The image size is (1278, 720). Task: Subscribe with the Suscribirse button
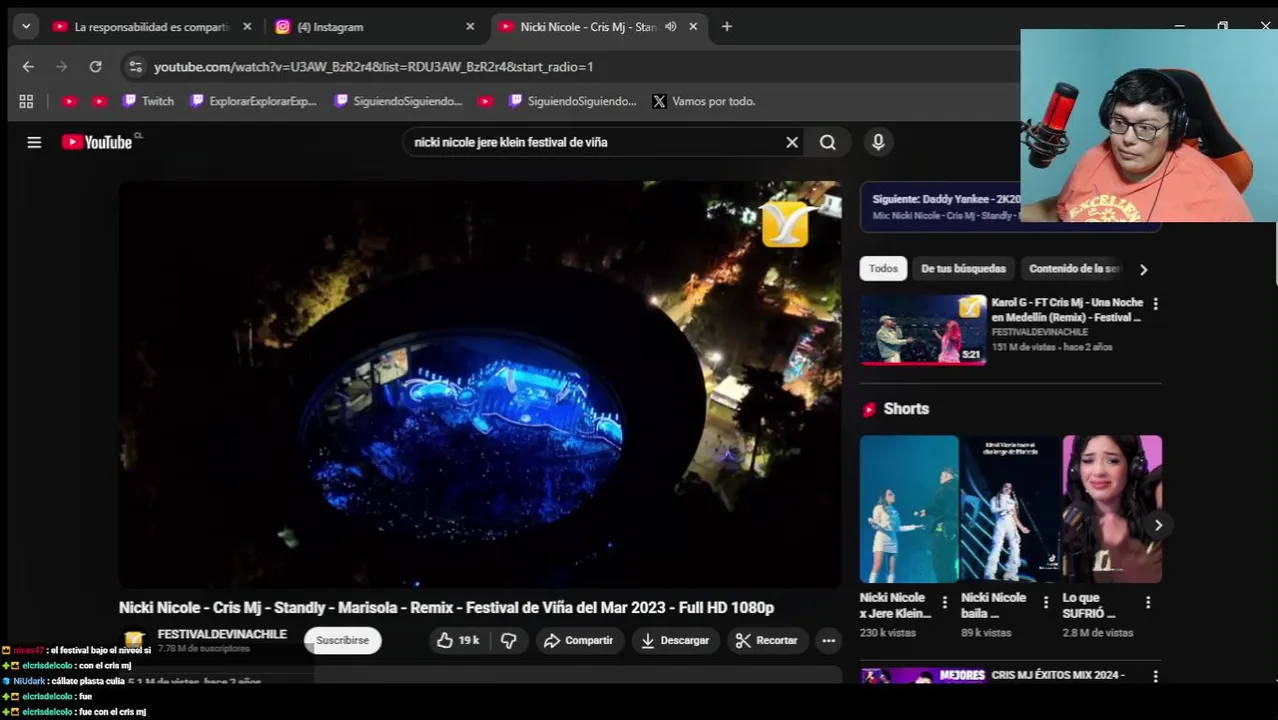point(342,640)
